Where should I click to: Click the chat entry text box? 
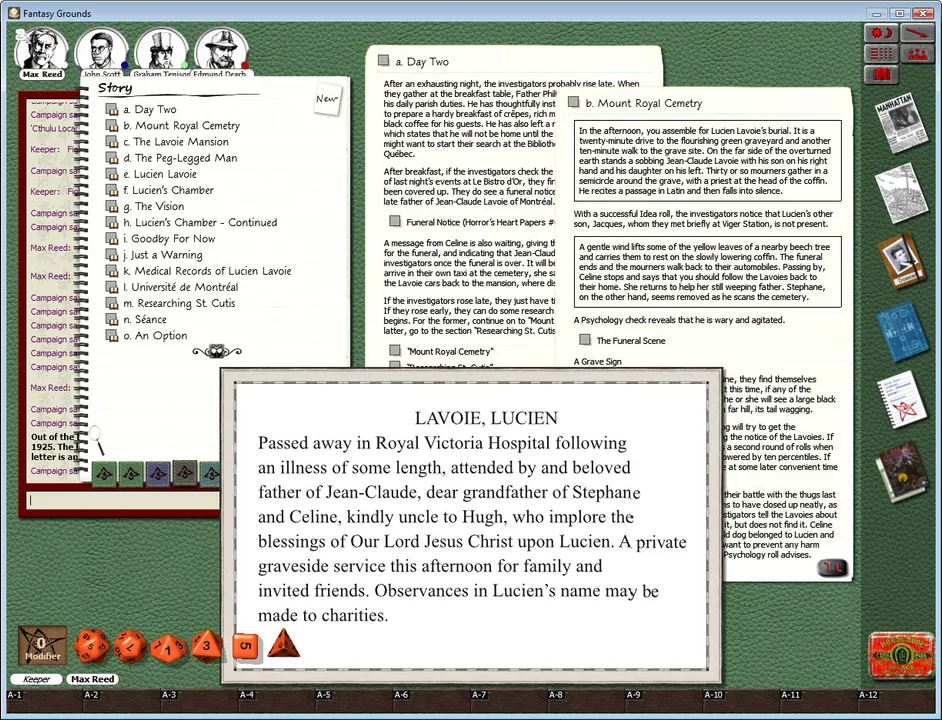point(123,500)
